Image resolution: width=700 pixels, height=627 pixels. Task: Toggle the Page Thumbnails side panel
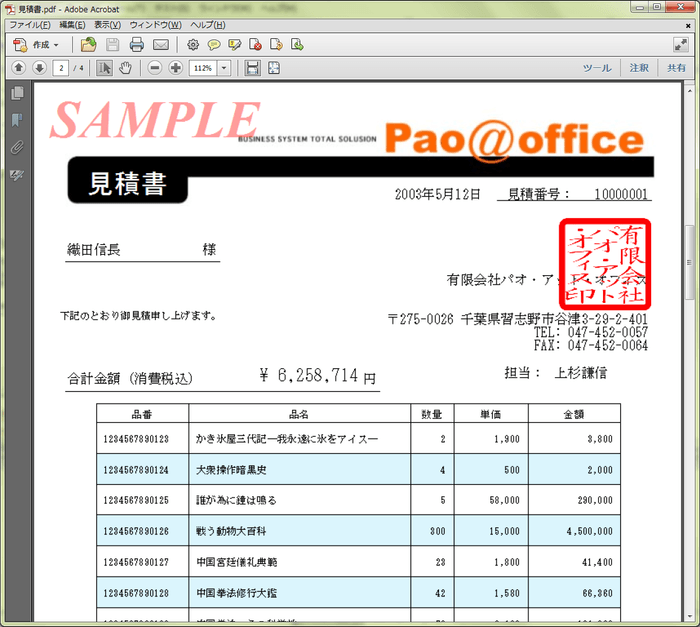click(x=16, y=93)
